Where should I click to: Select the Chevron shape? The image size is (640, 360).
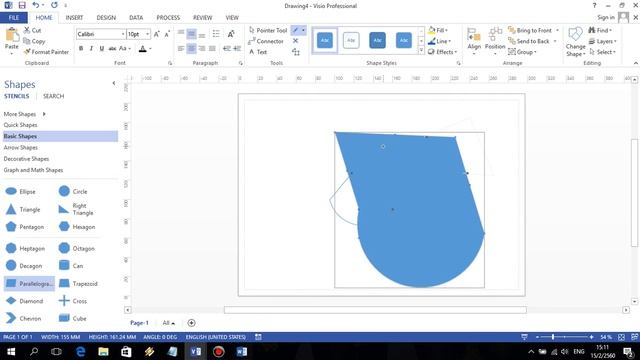[x=23, y=318]
